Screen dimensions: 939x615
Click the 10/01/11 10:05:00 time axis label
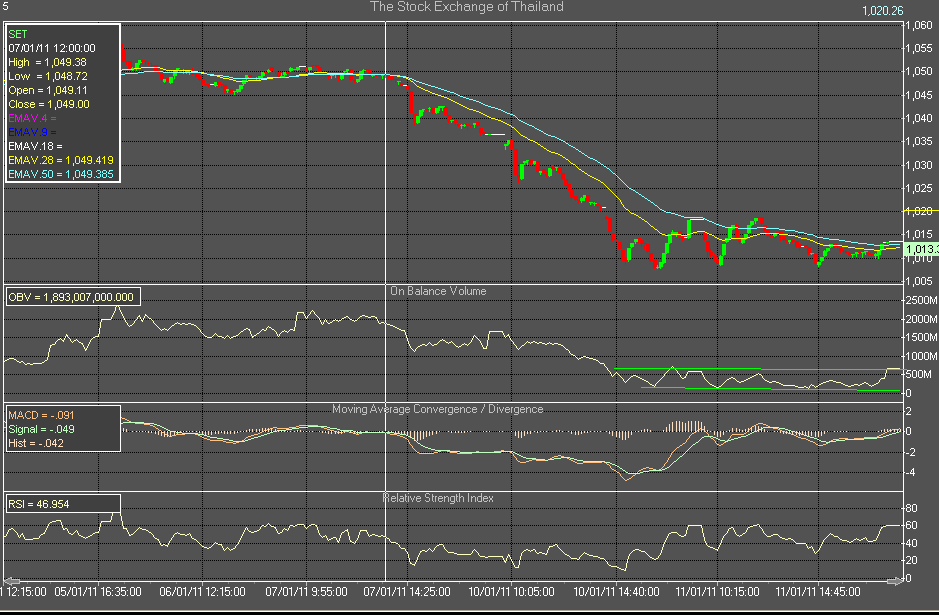coord(511,592)
